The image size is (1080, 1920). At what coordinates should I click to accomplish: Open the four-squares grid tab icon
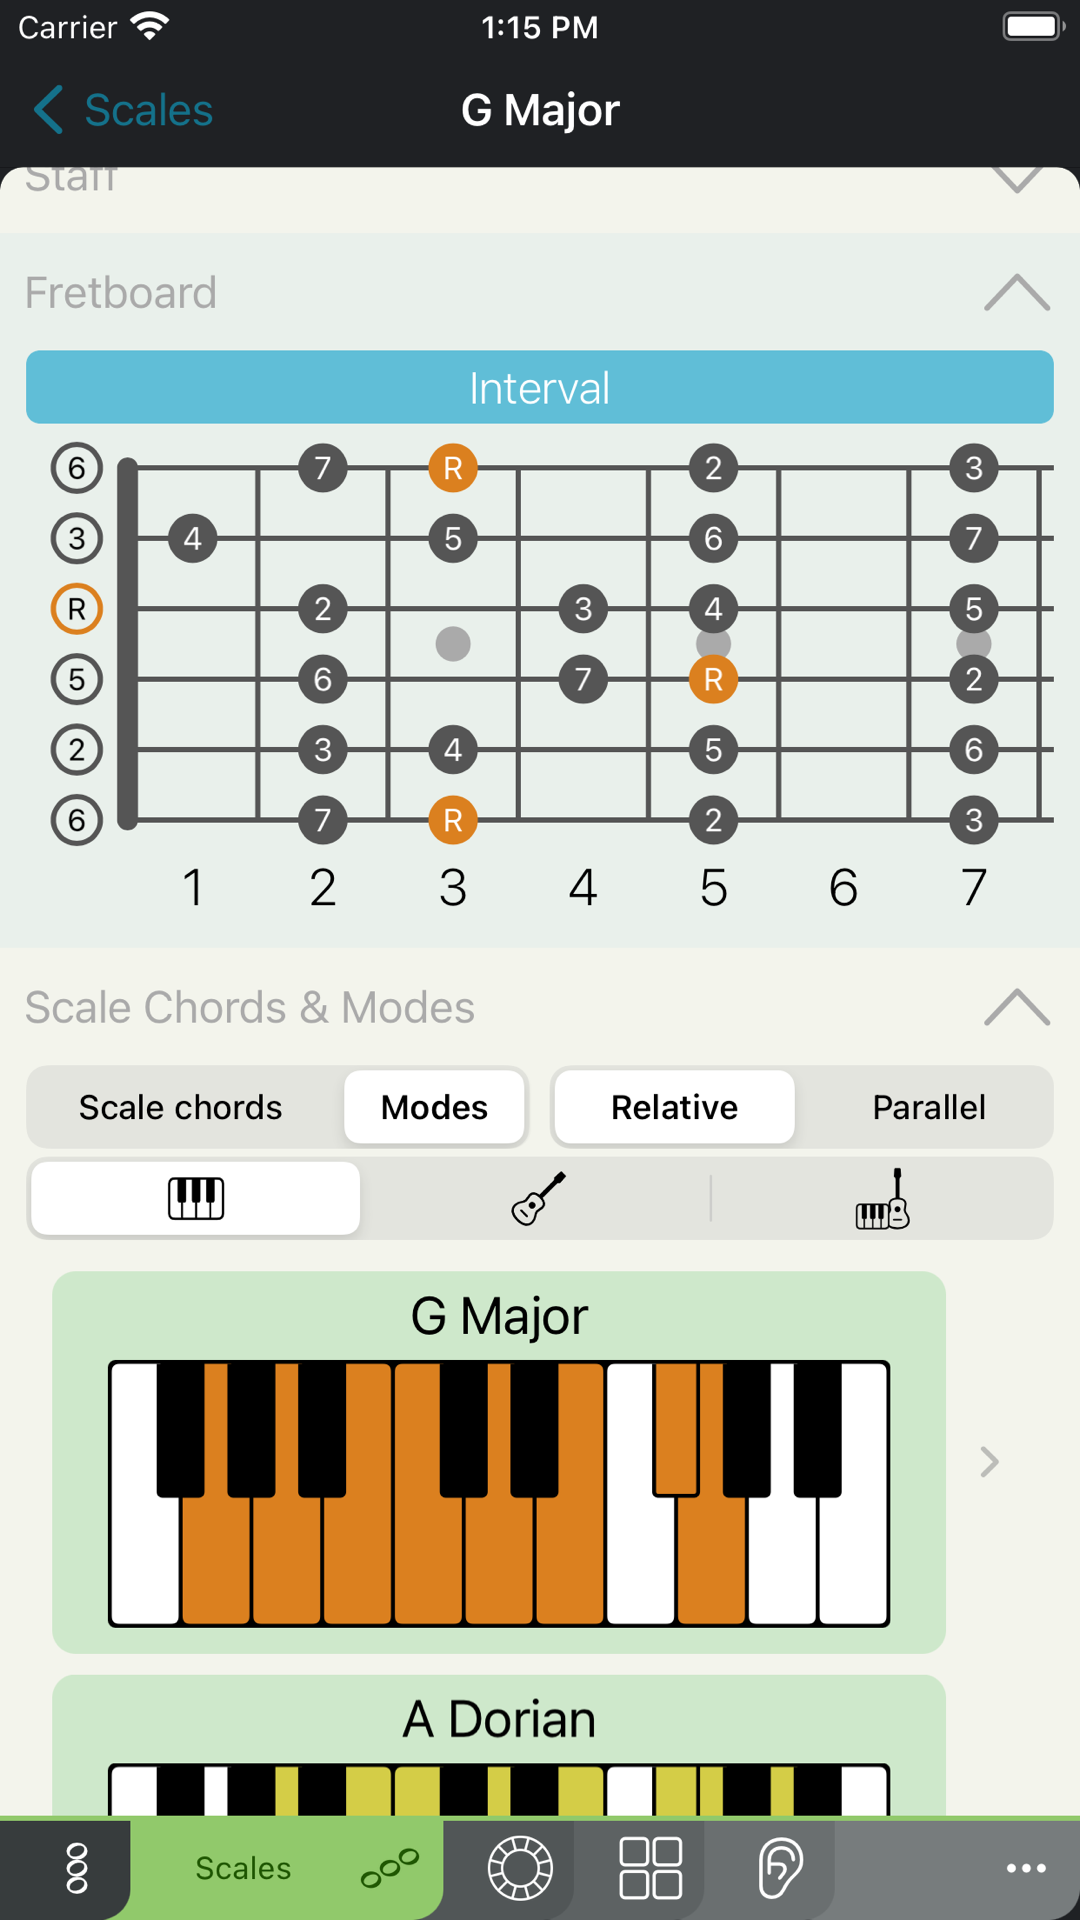click(650, 1868)
